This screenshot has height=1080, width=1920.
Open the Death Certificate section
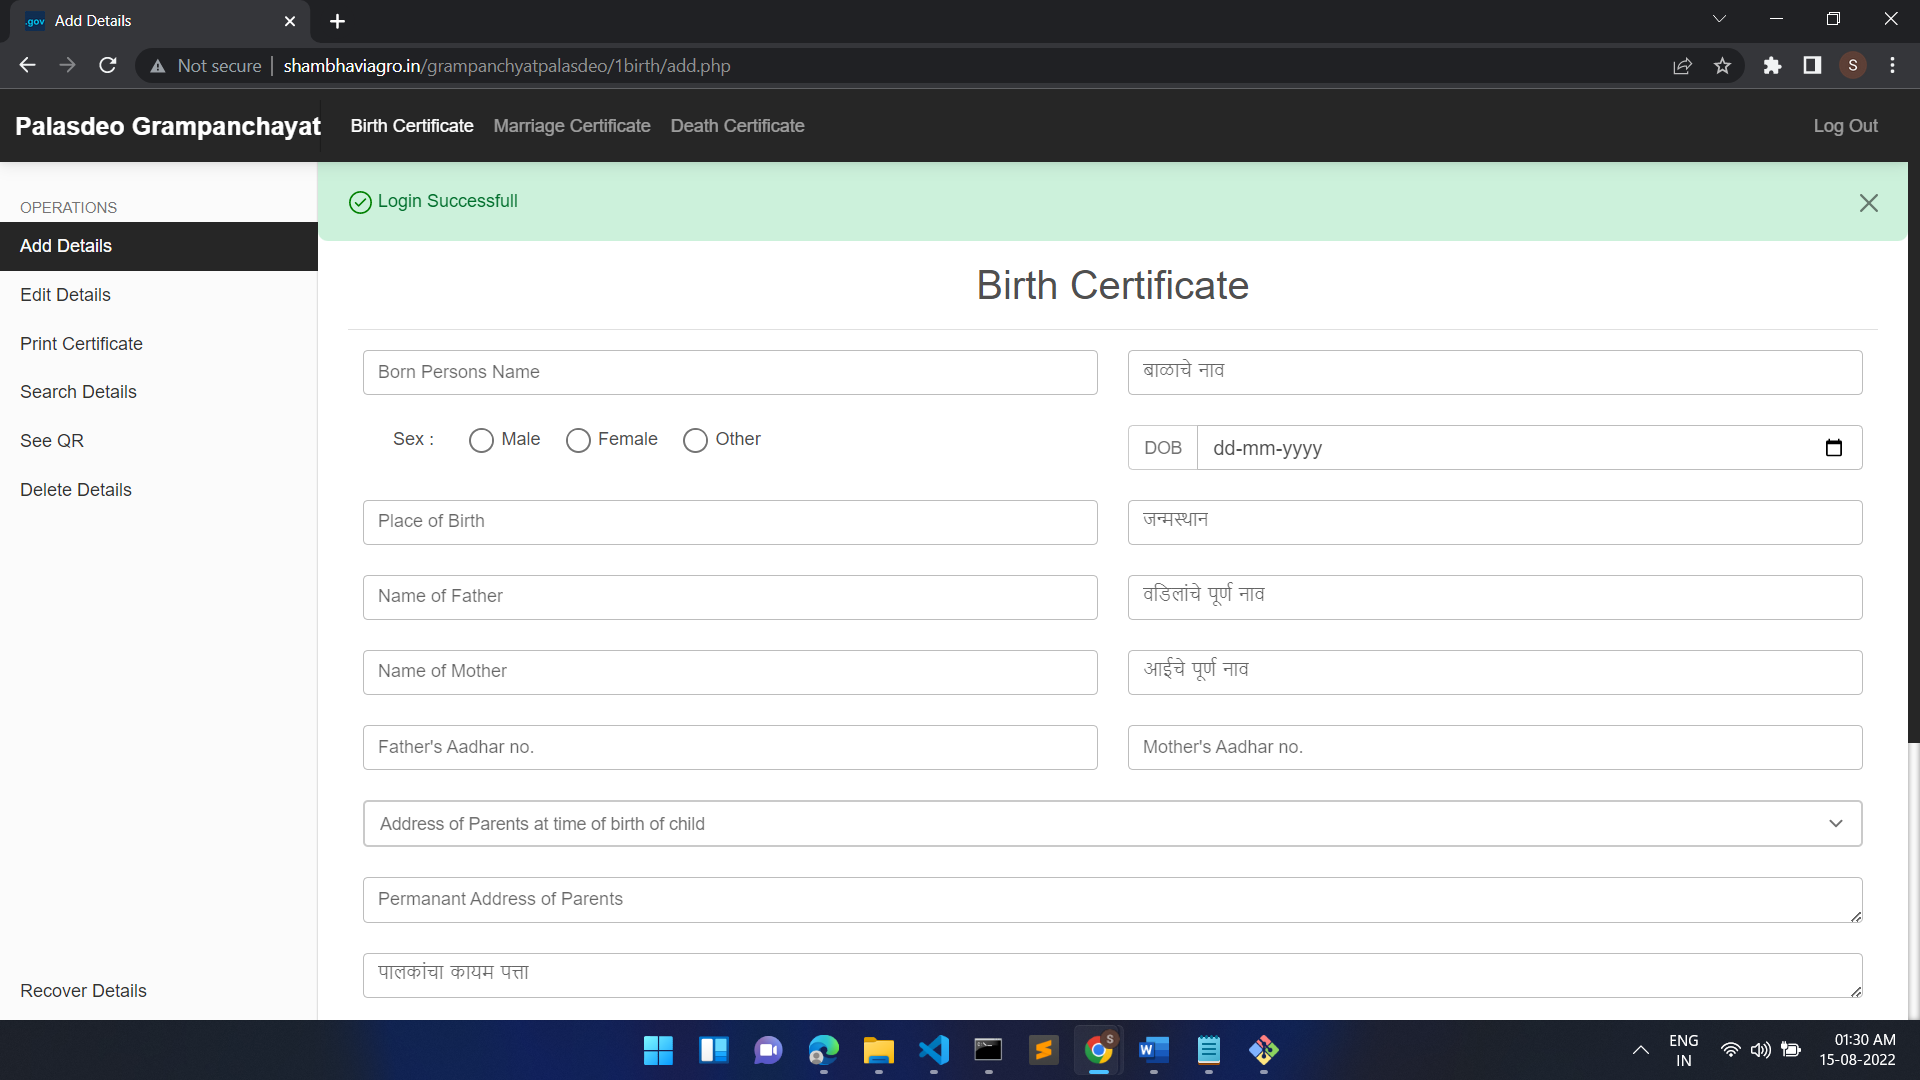(x=737, y=126)
